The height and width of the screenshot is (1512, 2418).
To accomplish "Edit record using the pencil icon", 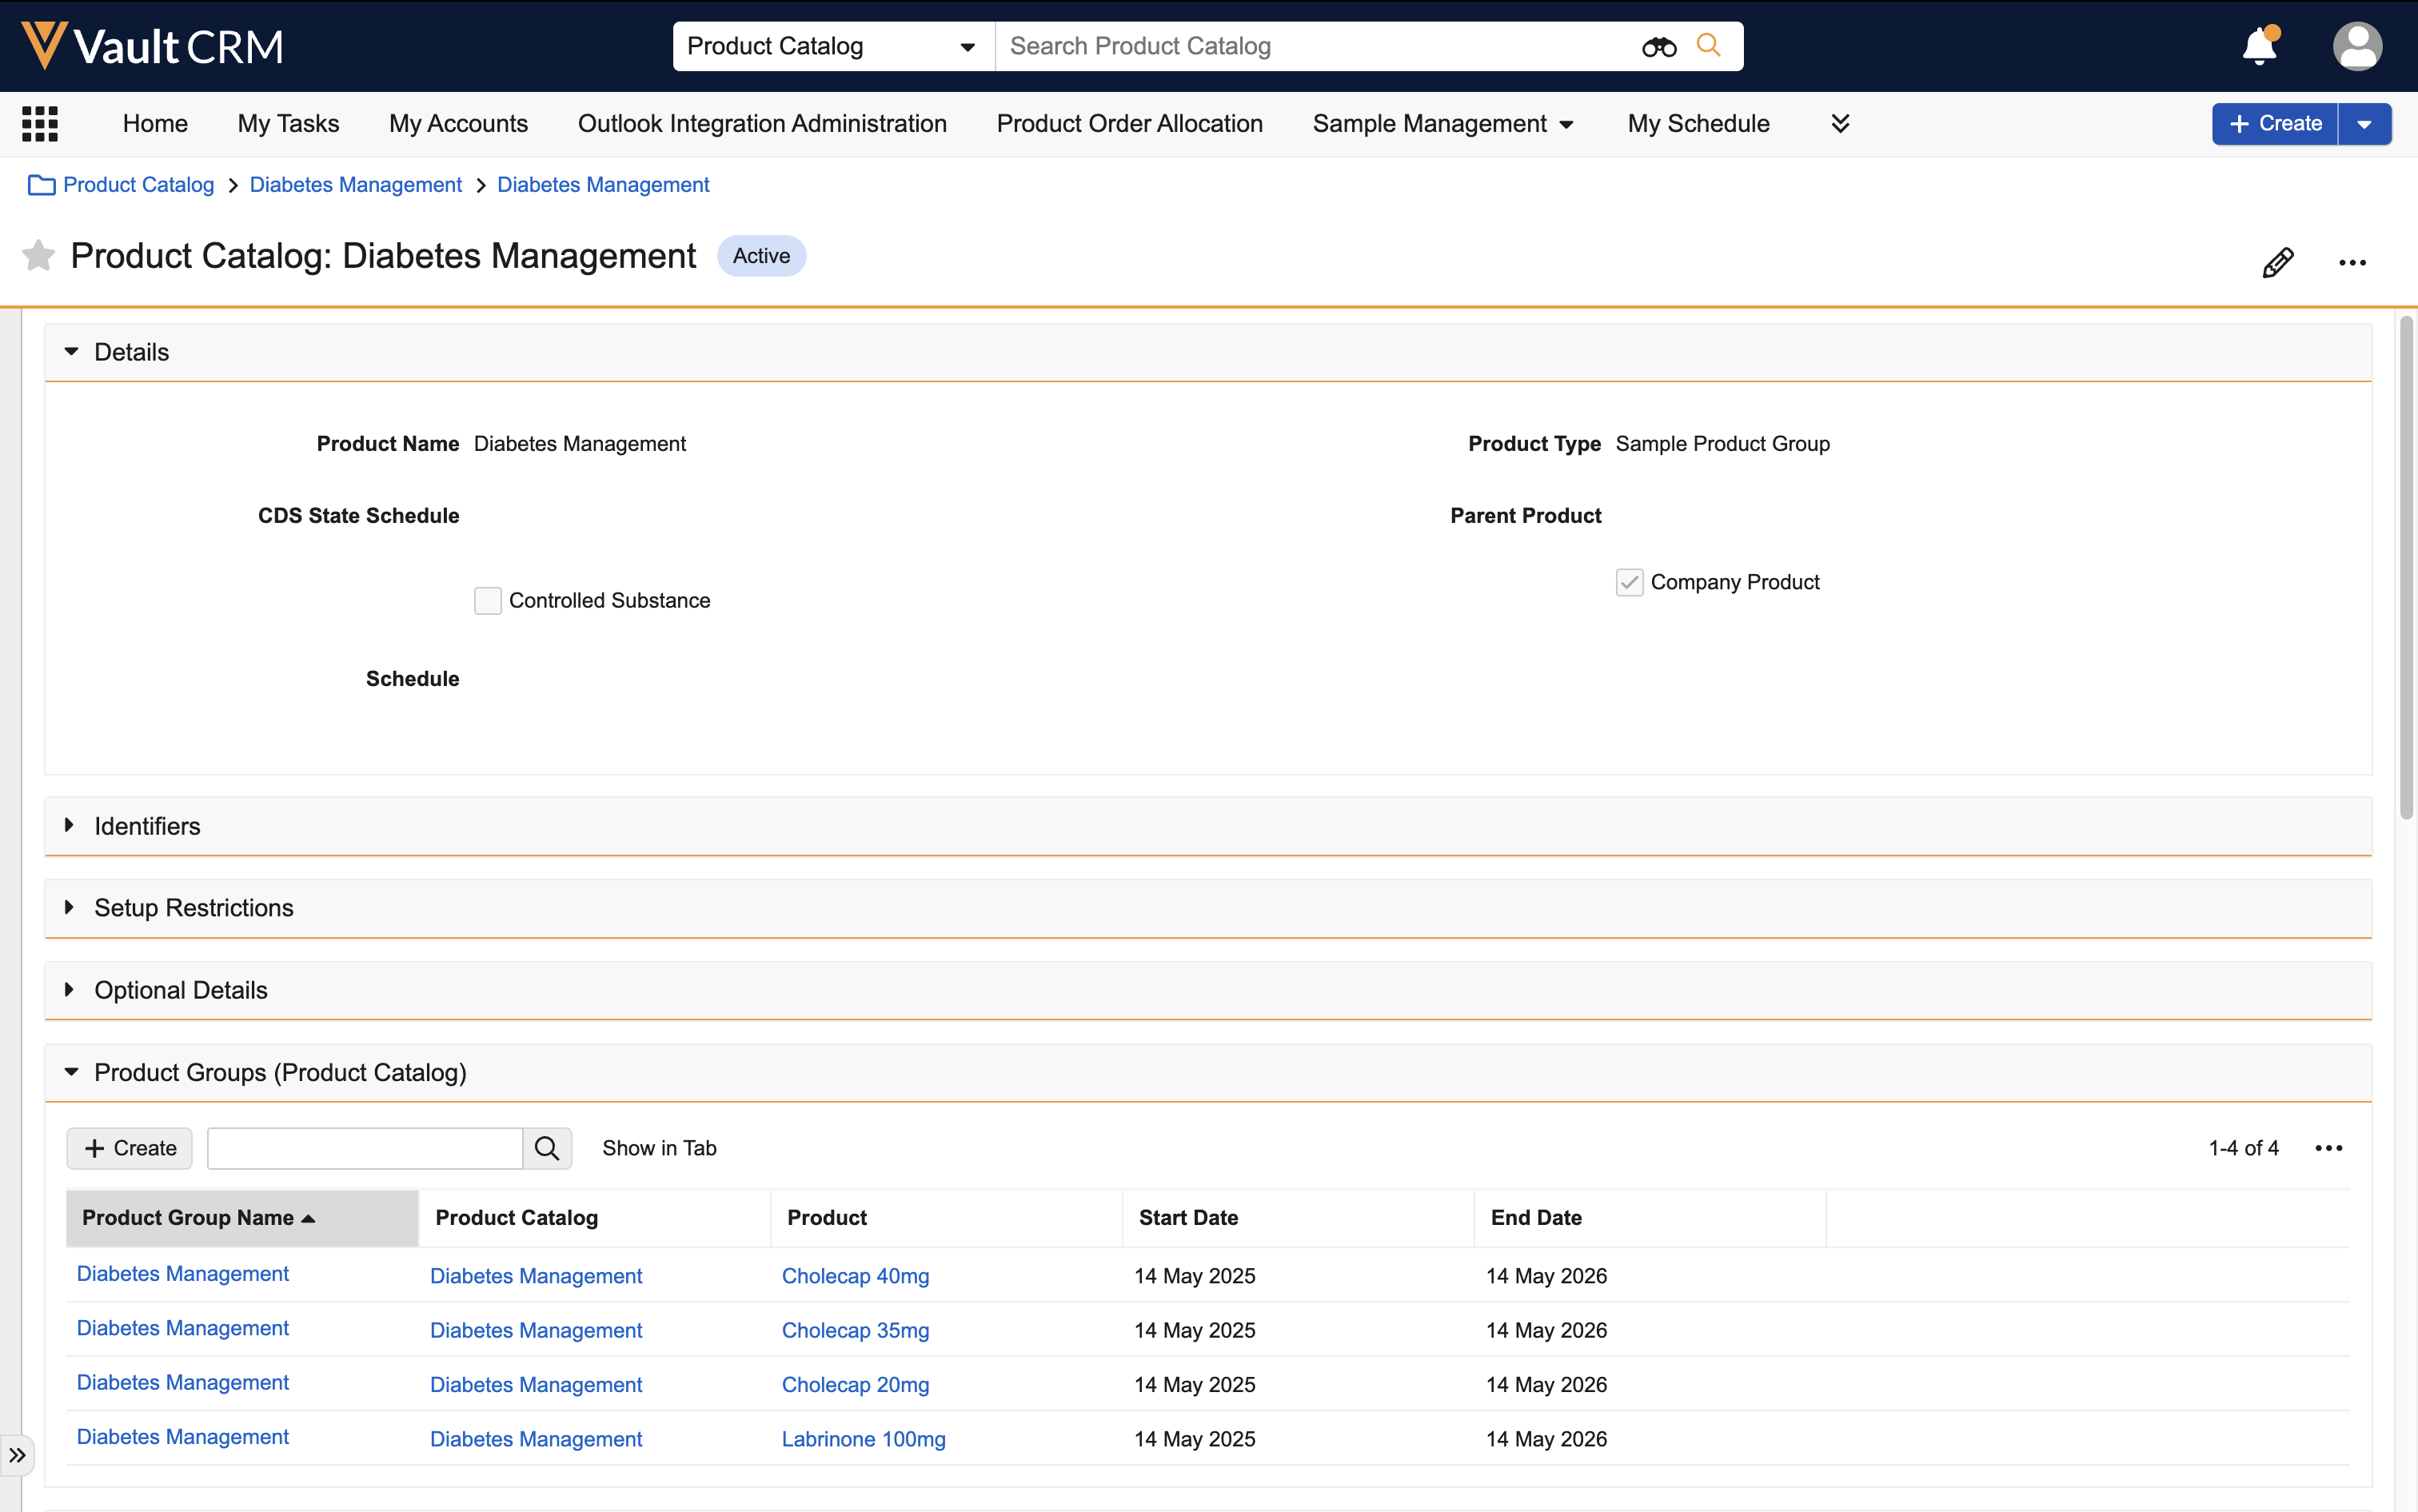I will point(2277,263).
